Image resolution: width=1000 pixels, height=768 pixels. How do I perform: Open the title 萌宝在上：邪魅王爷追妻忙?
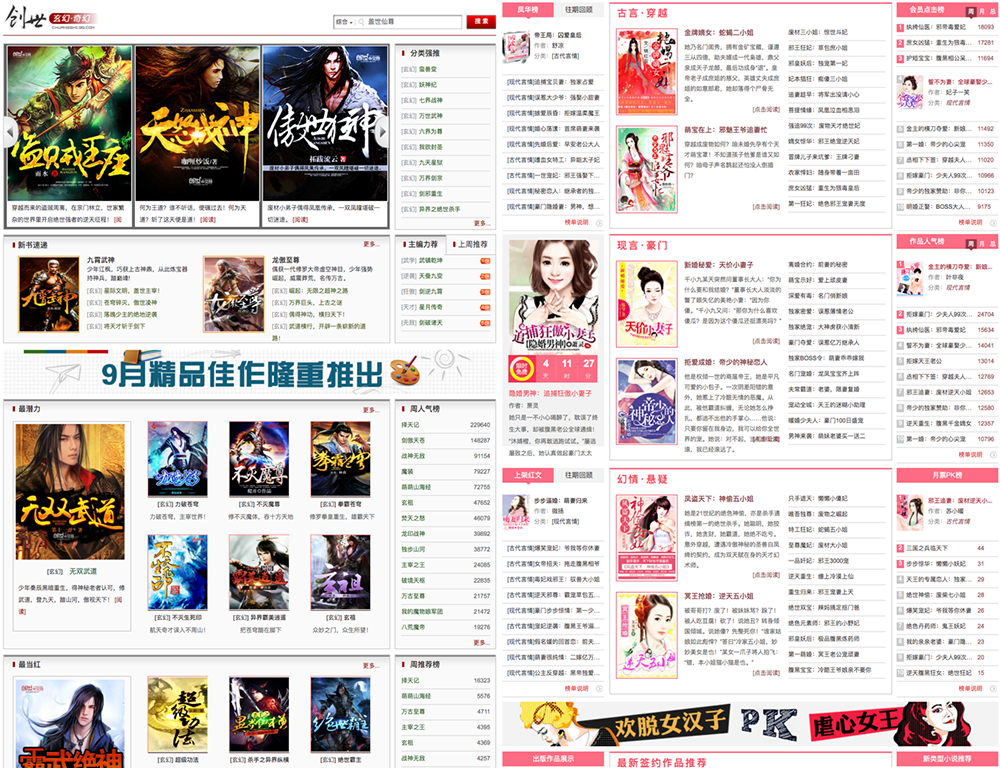tap(726, 129)
